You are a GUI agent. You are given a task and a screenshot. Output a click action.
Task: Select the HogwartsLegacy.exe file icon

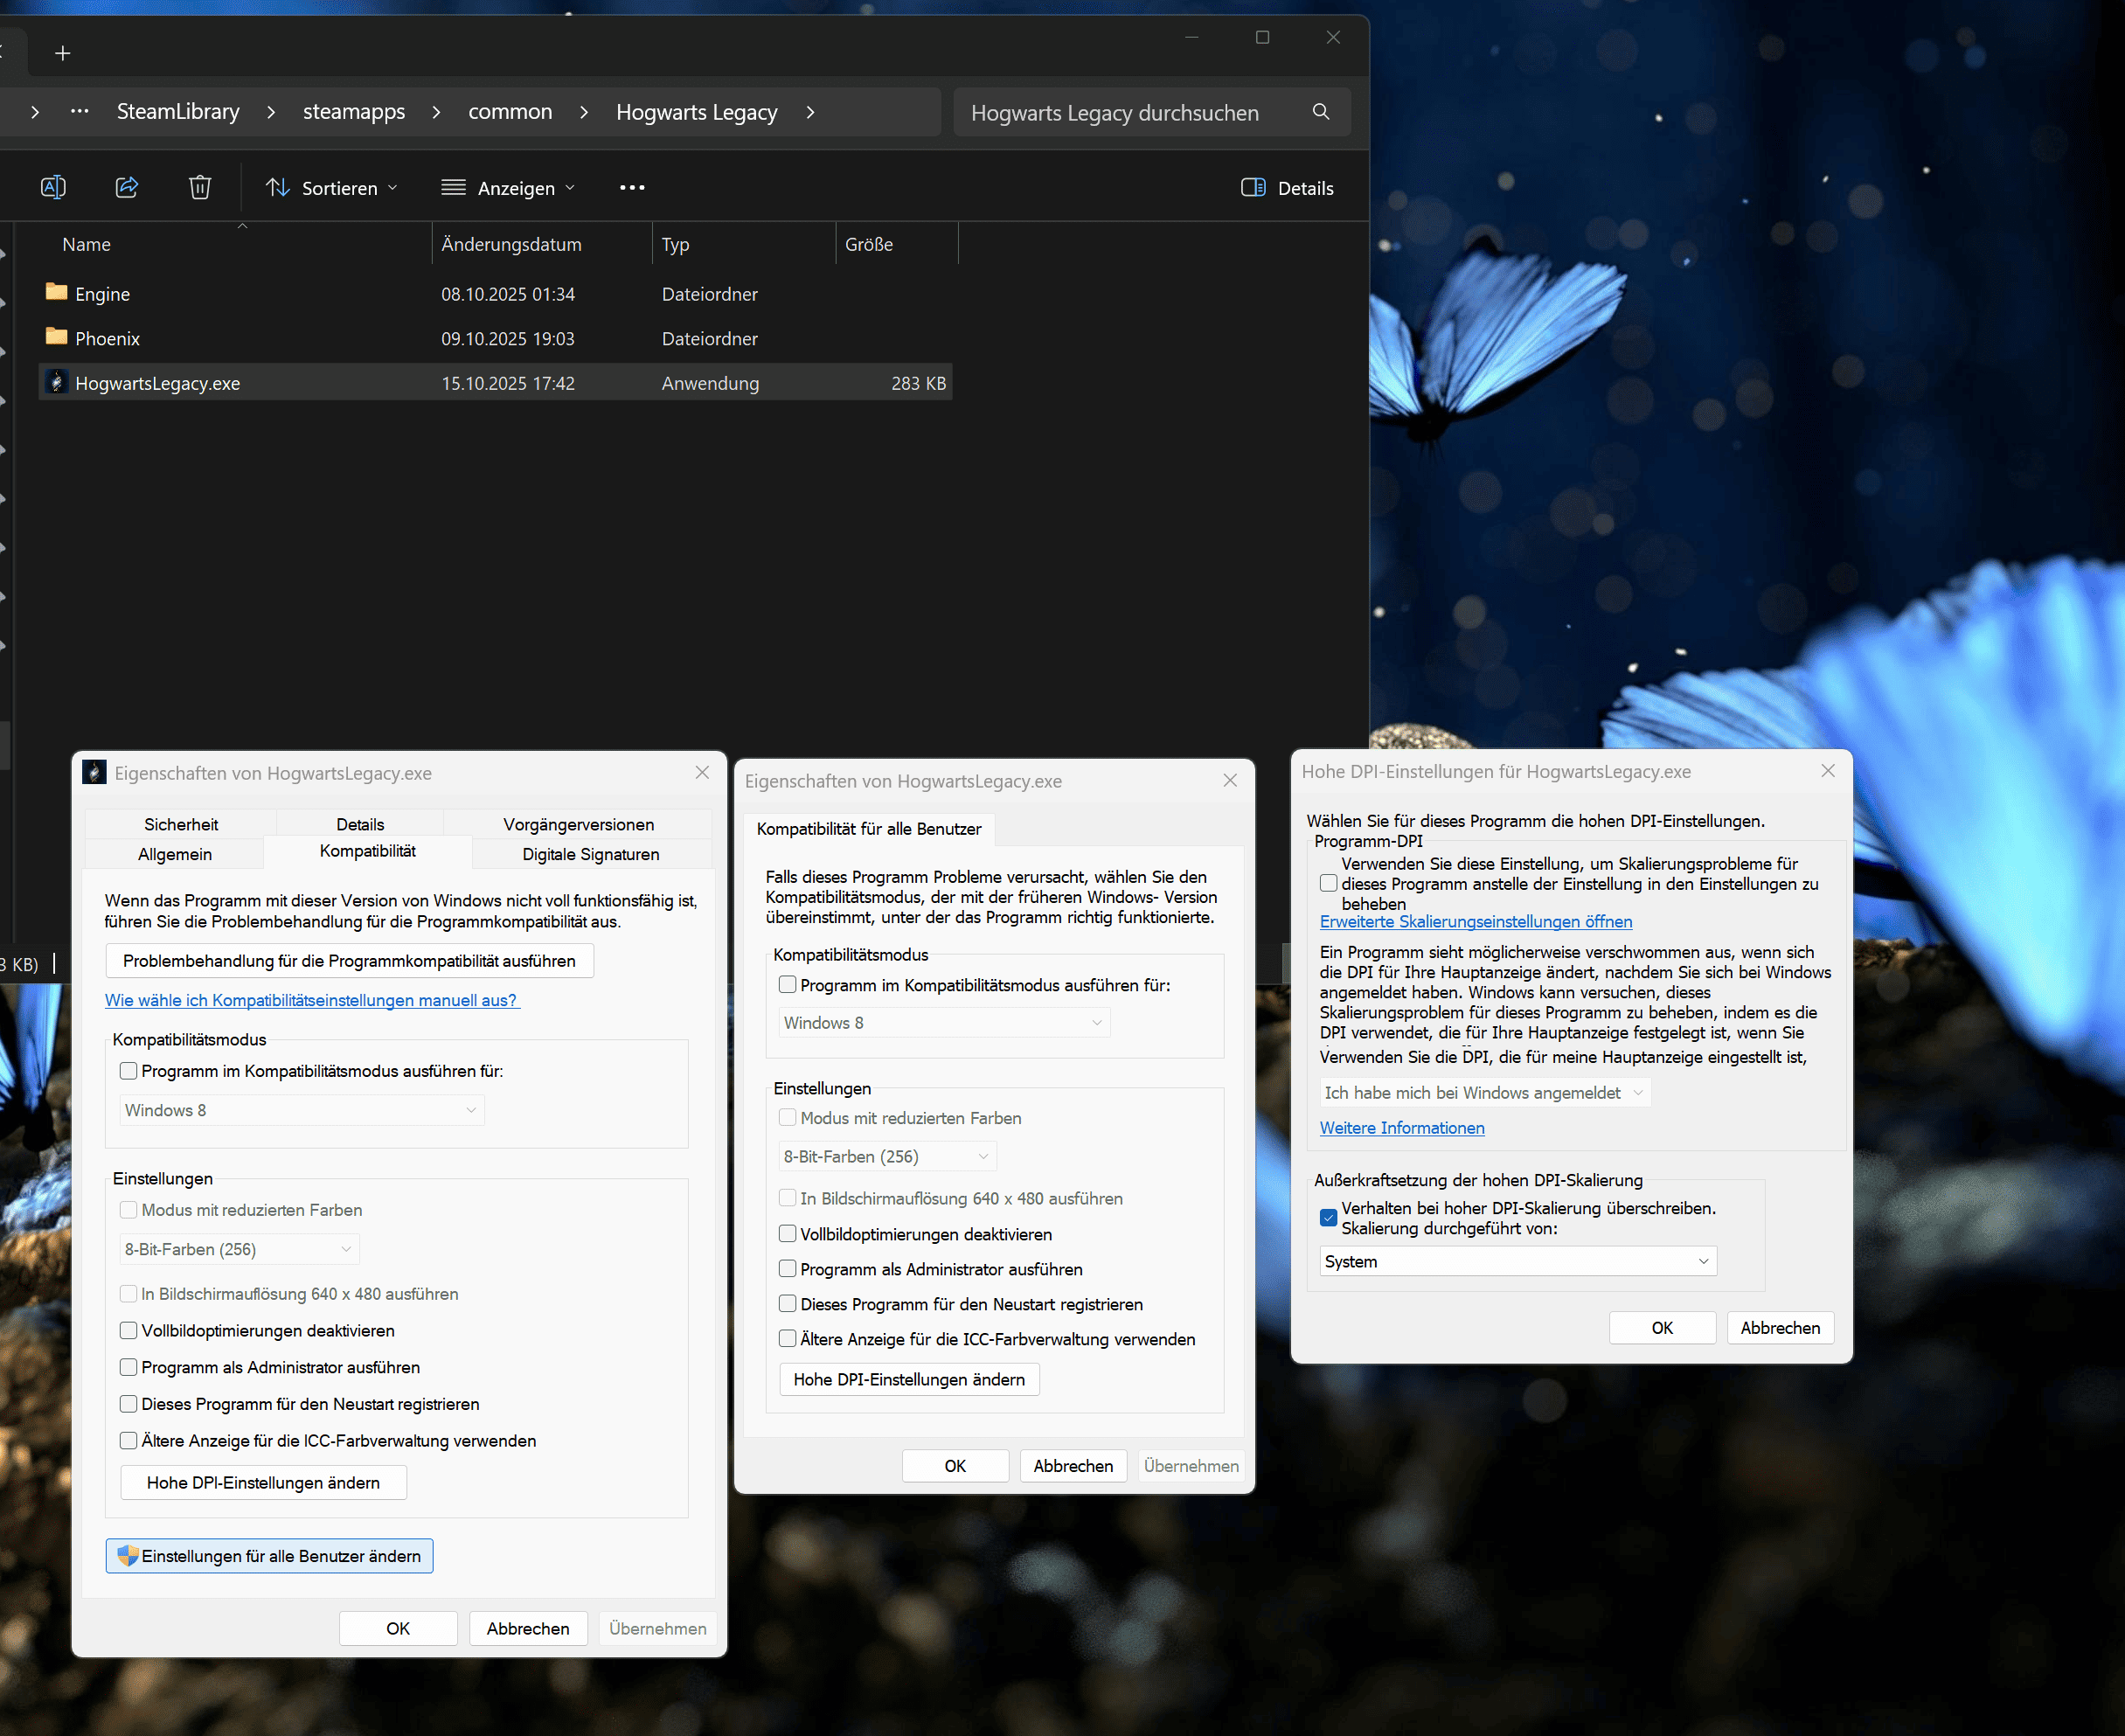(x=57, y=382)
